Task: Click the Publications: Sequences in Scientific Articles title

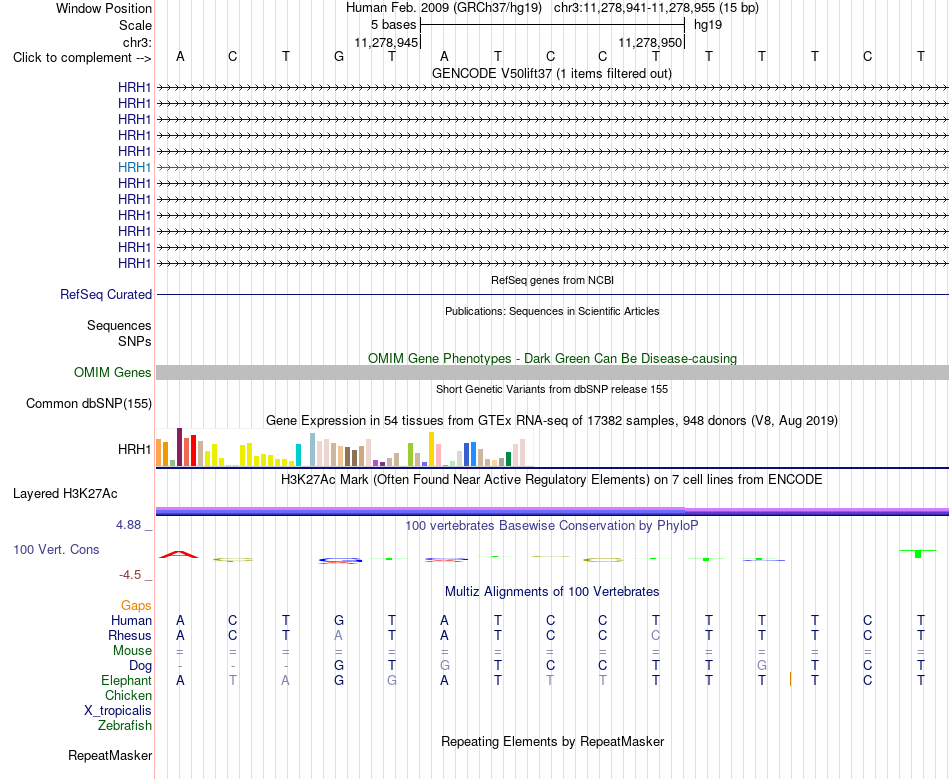Action: (x=552, y=311)
